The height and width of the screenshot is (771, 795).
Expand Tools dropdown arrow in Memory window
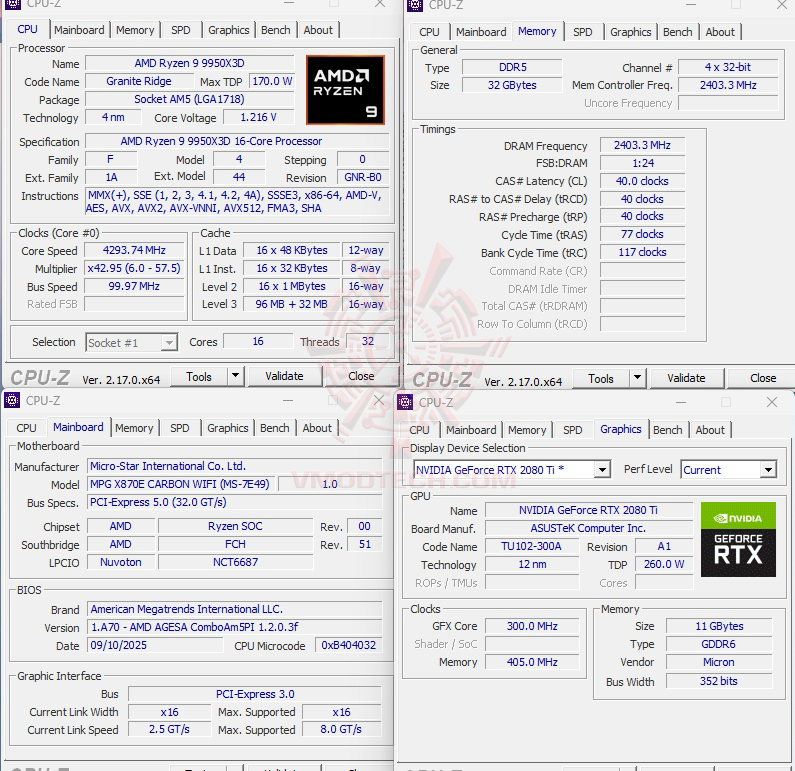637,378
